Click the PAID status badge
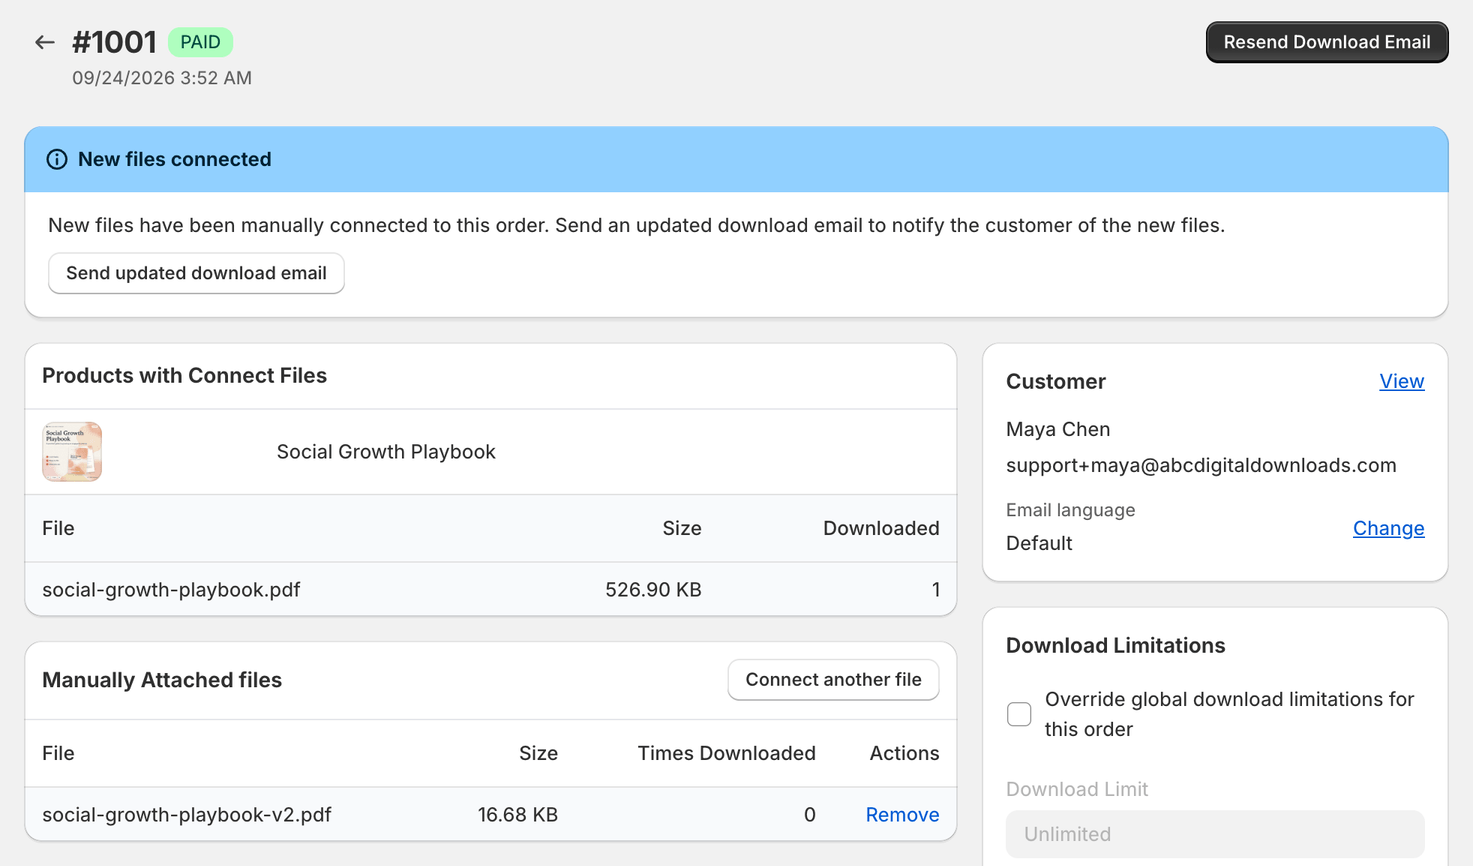The width and height of the screenshot is (1473, 866). click(x=200, y=42)
